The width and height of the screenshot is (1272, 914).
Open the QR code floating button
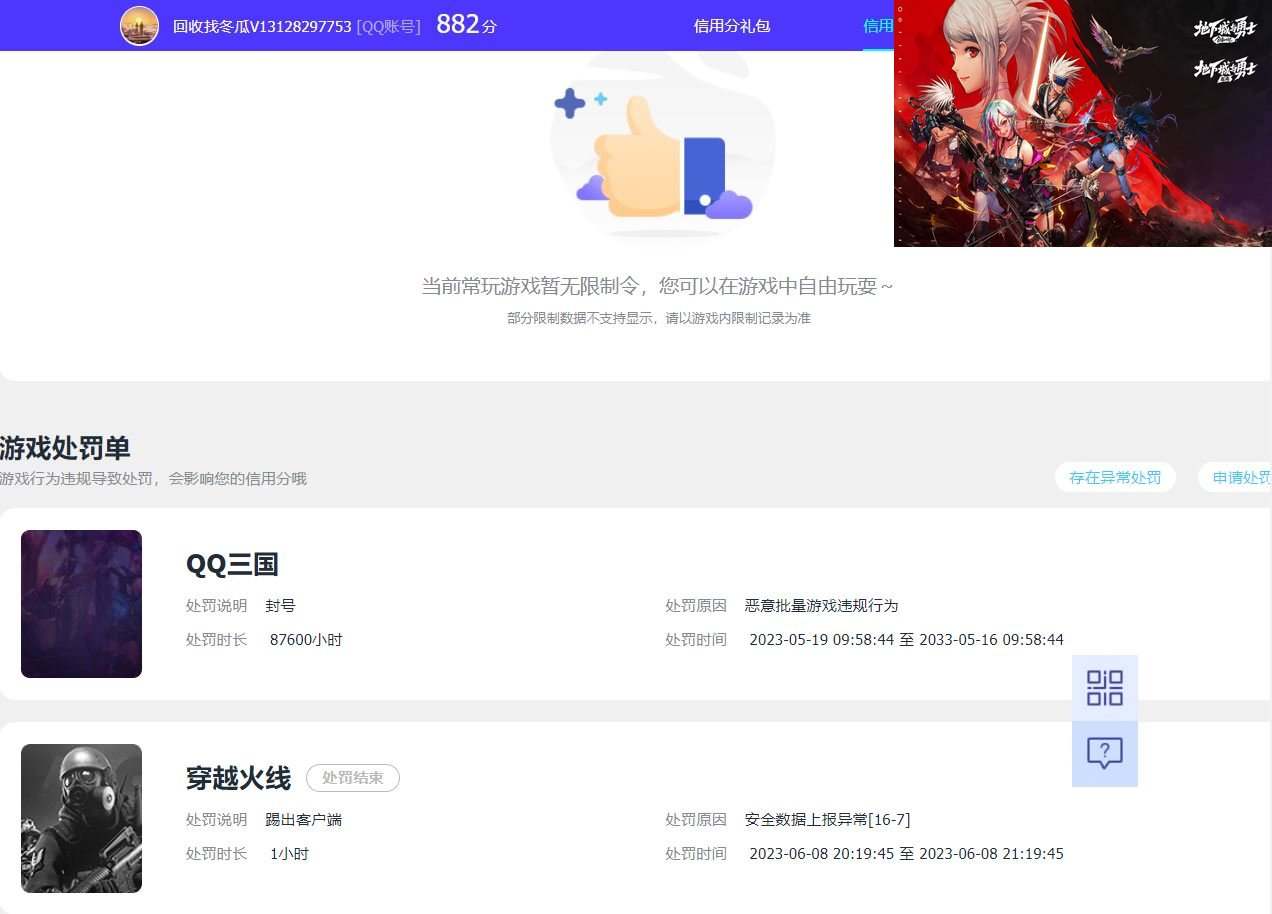pyautogui.click(x=1105, y=688)
